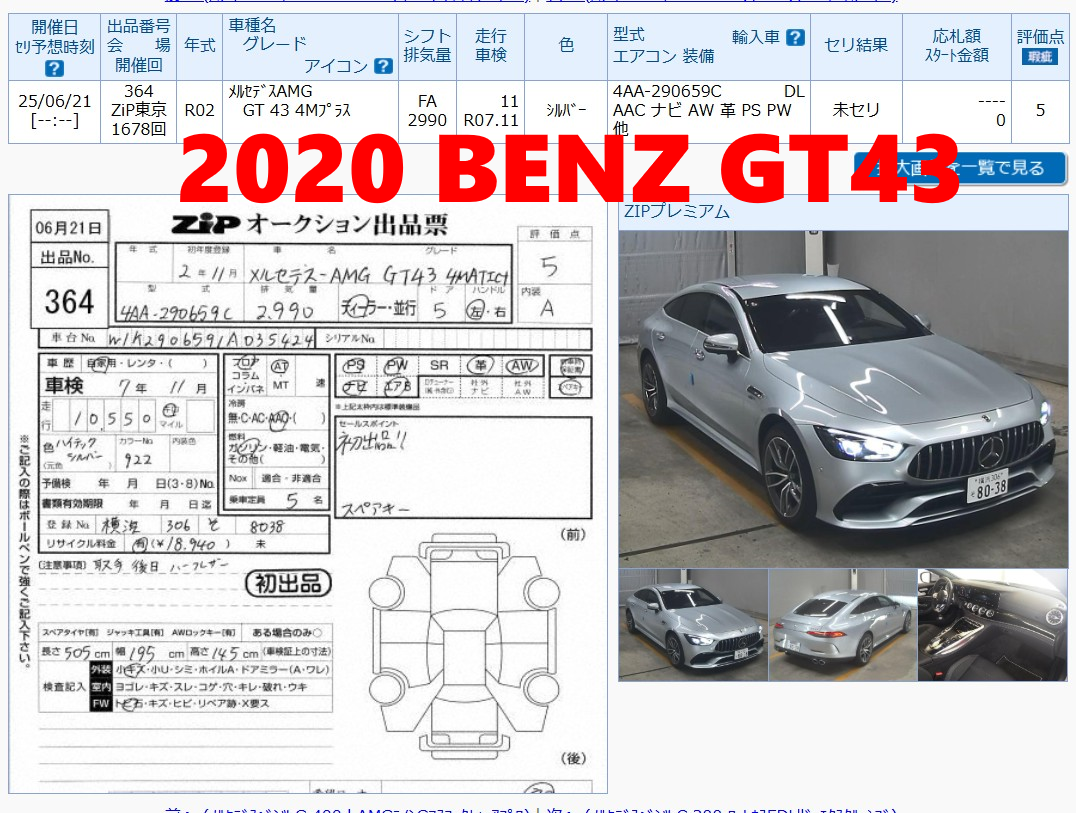Click the color cell シルバー
Viewport: 1076px width, 813px height.
pos(566,110)
